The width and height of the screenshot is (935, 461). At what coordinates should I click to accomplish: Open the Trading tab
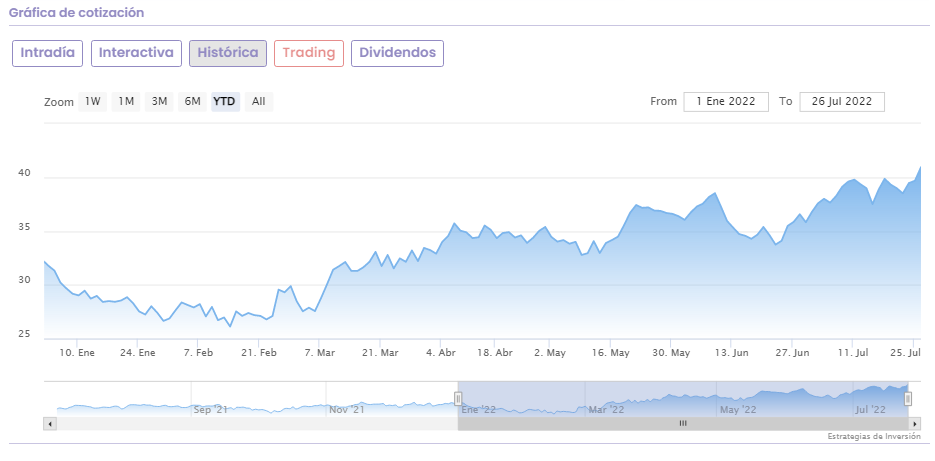coord(309,53)
